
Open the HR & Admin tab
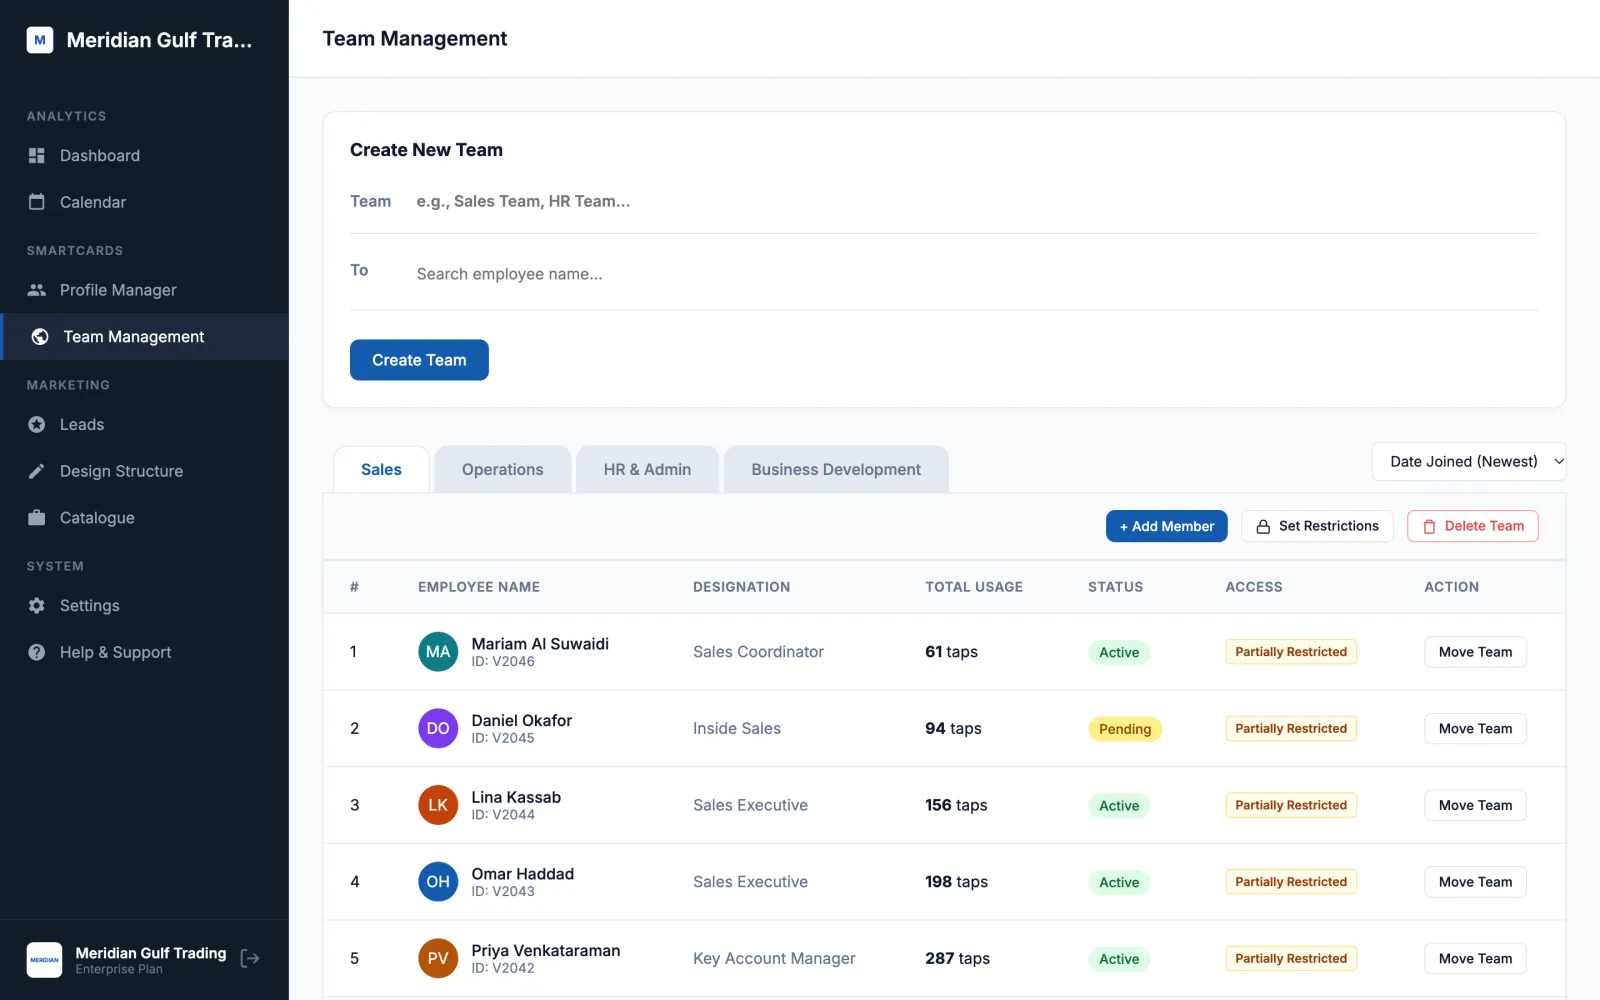coord(647,470)
